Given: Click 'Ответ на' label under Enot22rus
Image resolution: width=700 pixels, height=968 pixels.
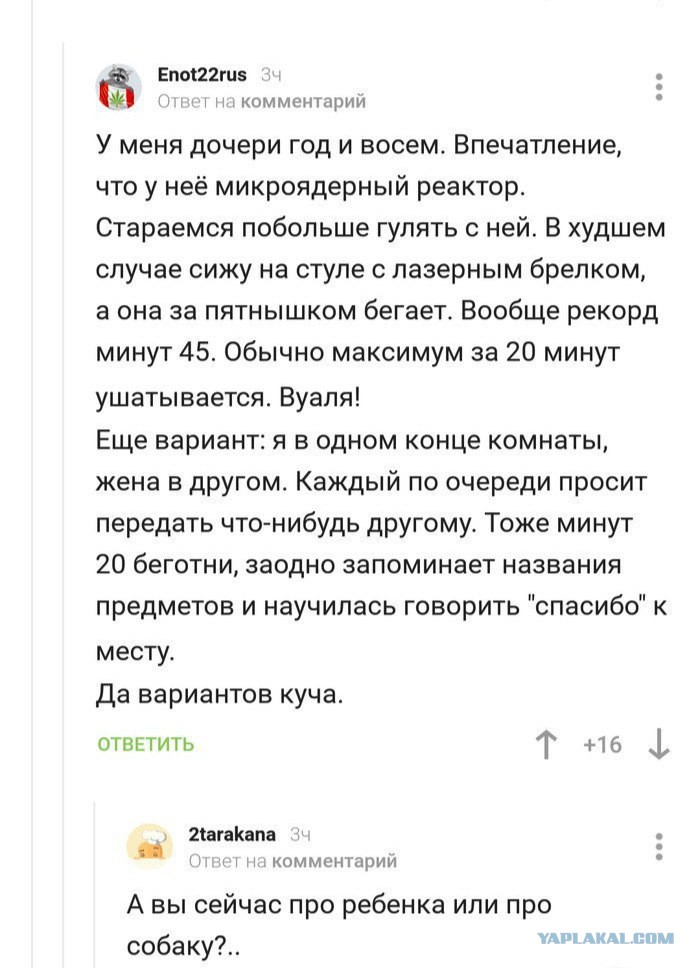Looking at the screenshot, I should pyautogui.click(x=197, y=101).
